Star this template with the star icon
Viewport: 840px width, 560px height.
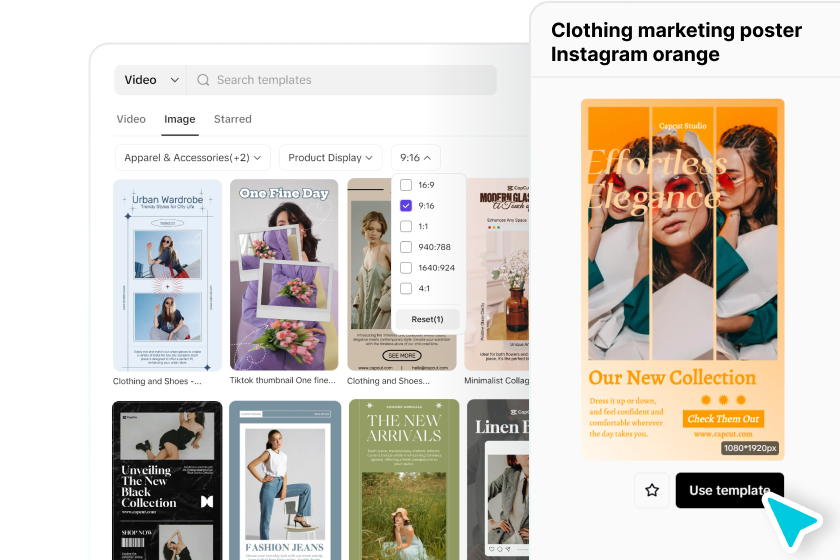point(652,490)
